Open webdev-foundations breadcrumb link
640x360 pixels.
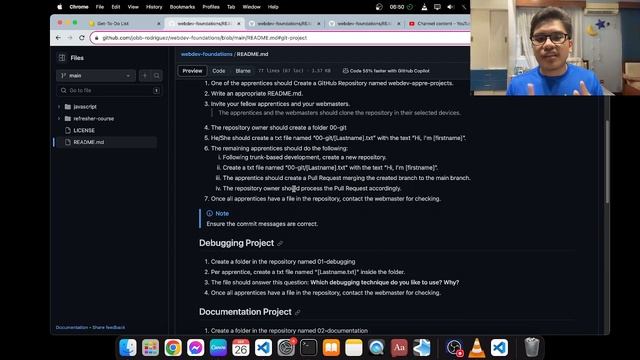[x=207, y=54]
